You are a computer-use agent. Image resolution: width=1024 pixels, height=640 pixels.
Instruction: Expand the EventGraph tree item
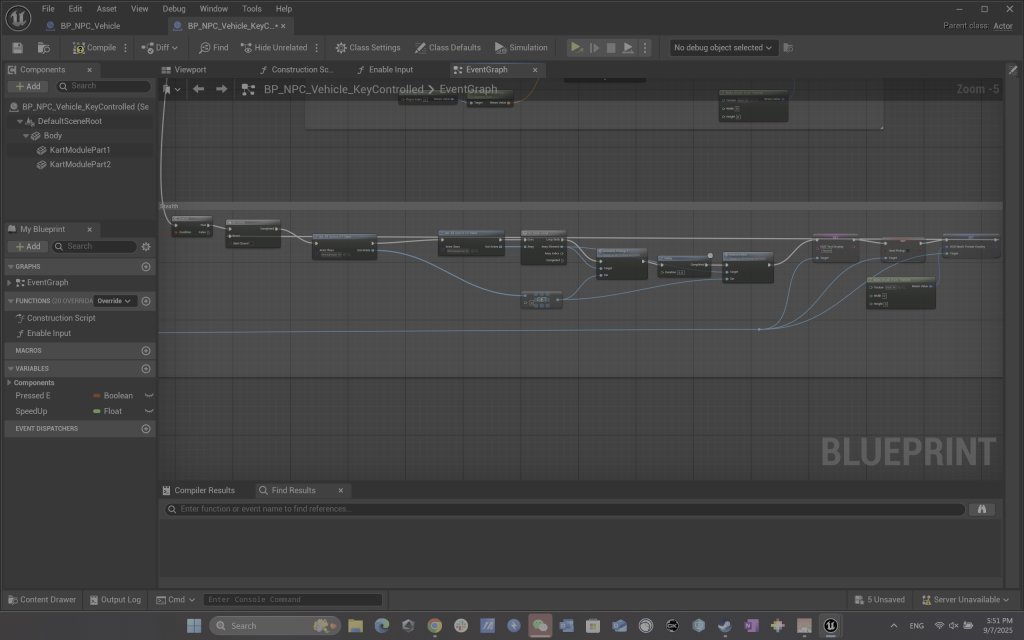[x=10, y=283]
